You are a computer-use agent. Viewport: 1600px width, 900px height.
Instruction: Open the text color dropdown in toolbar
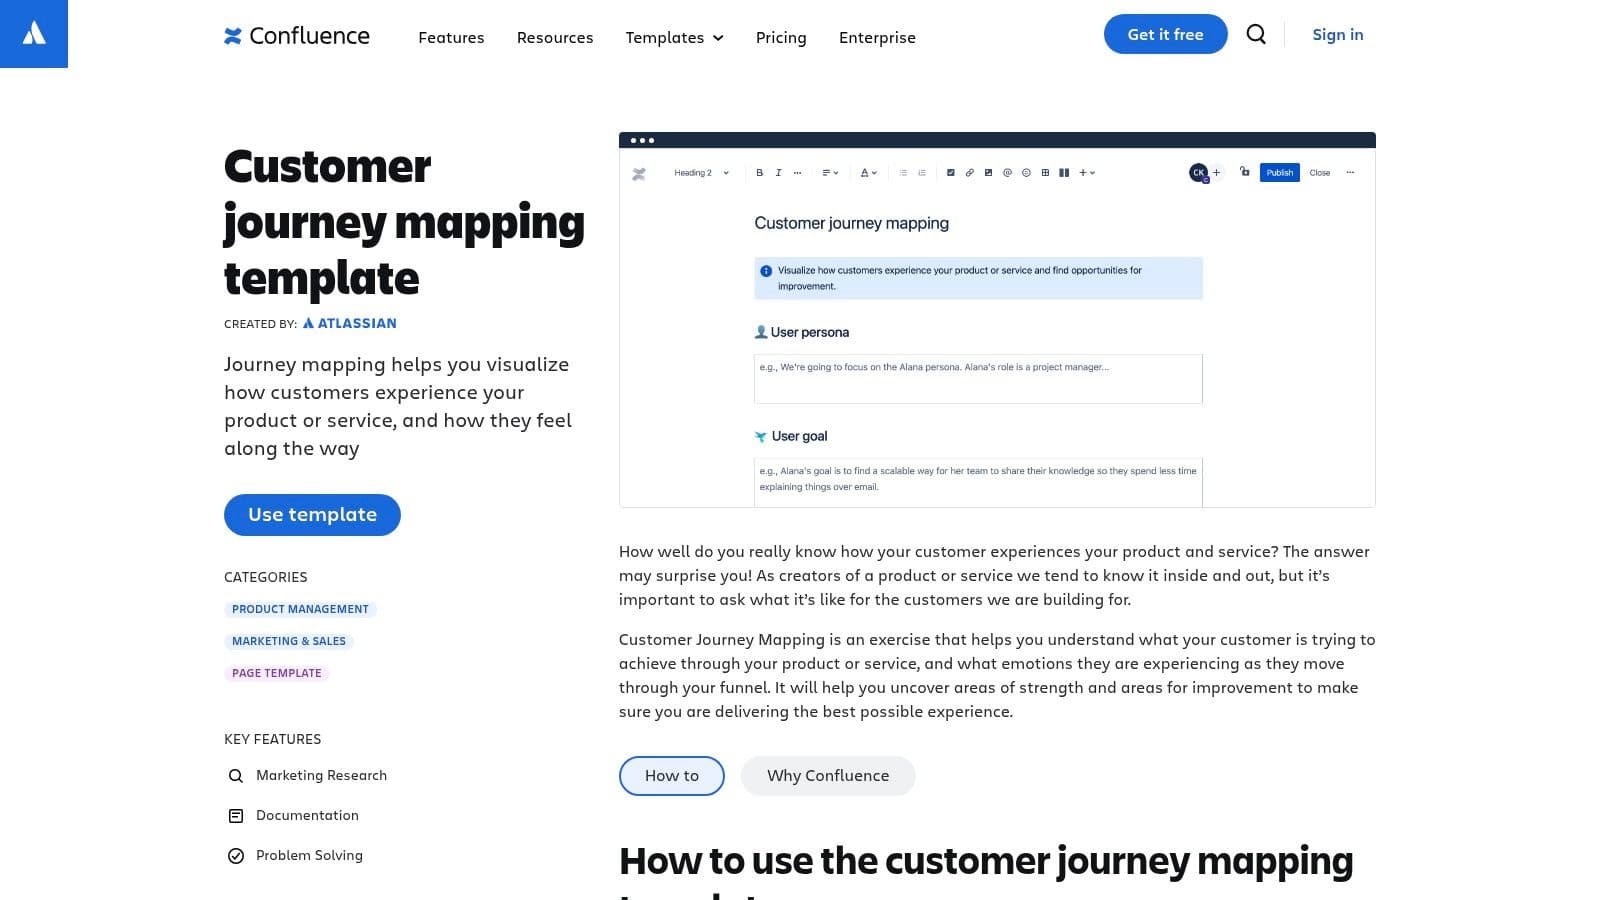[868, 173]
